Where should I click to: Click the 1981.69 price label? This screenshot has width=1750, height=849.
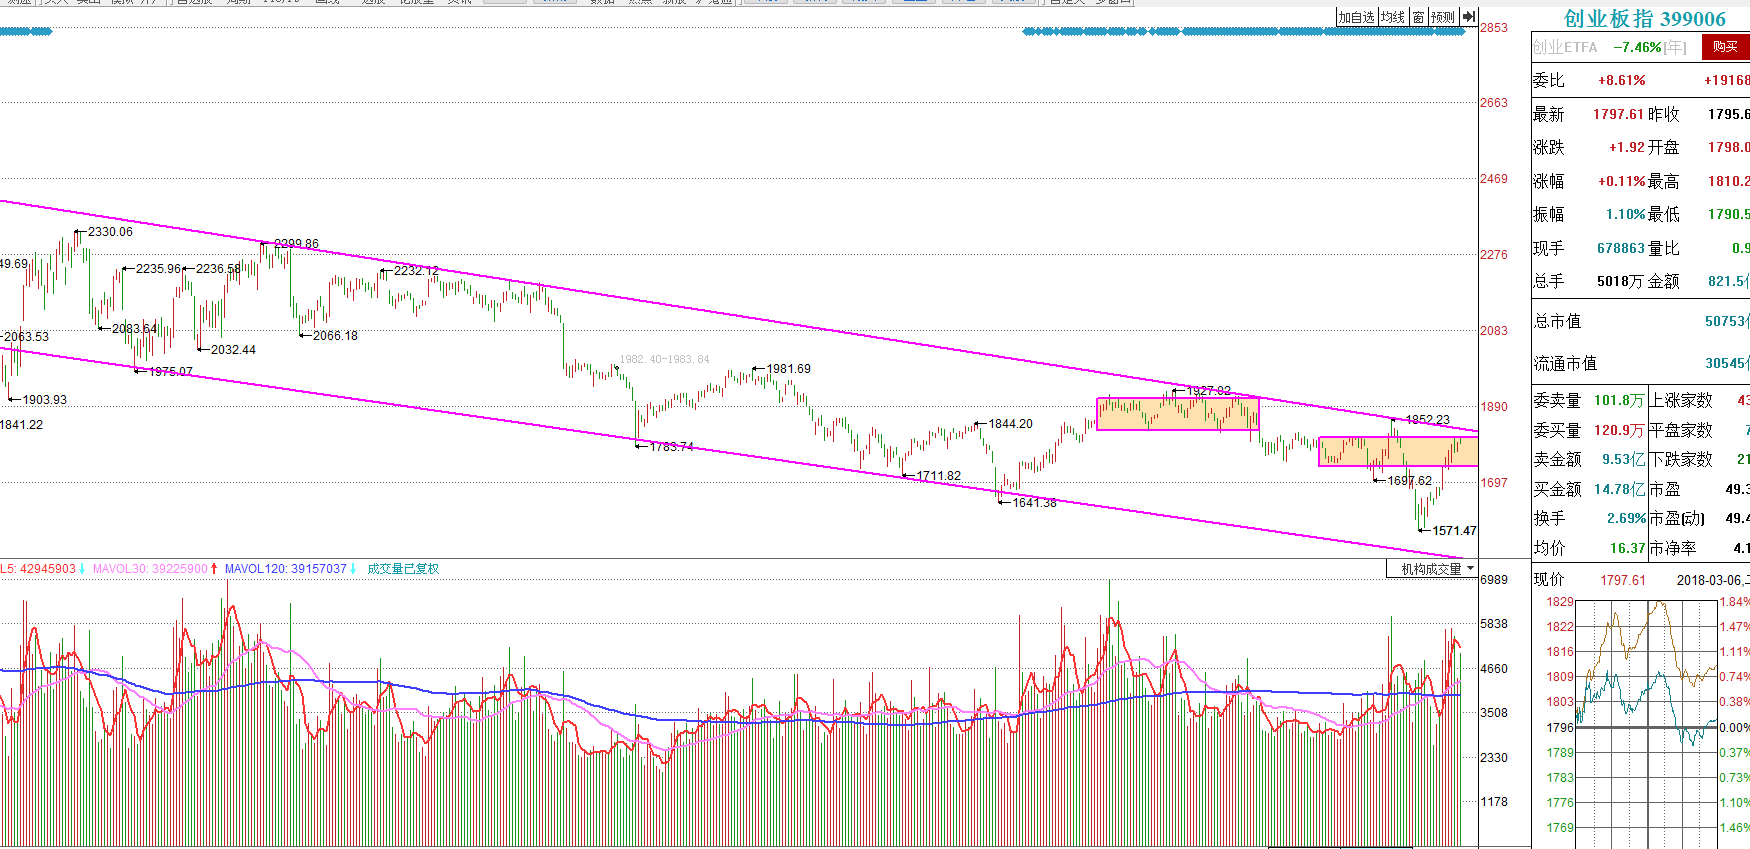click(x=788, y=369)
